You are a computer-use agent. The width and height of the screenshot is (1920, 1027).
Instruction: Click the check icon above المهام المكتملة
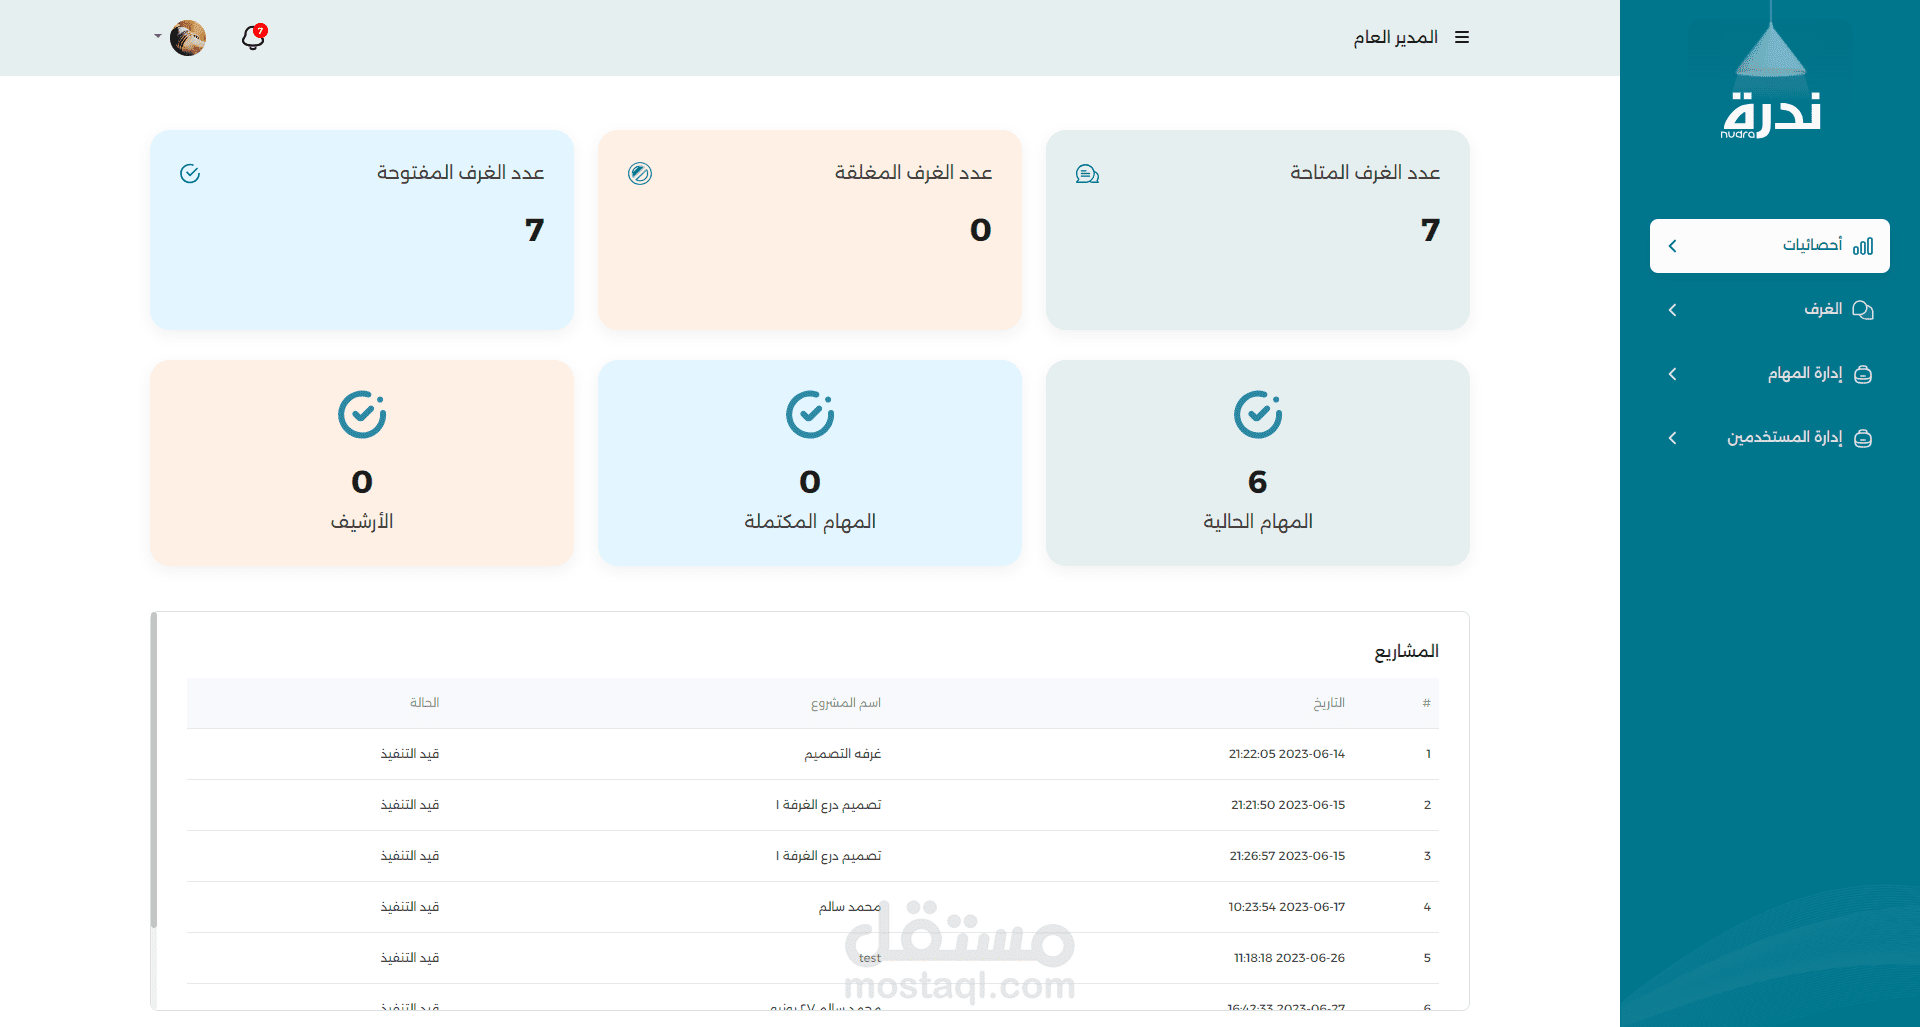[810, 414]
